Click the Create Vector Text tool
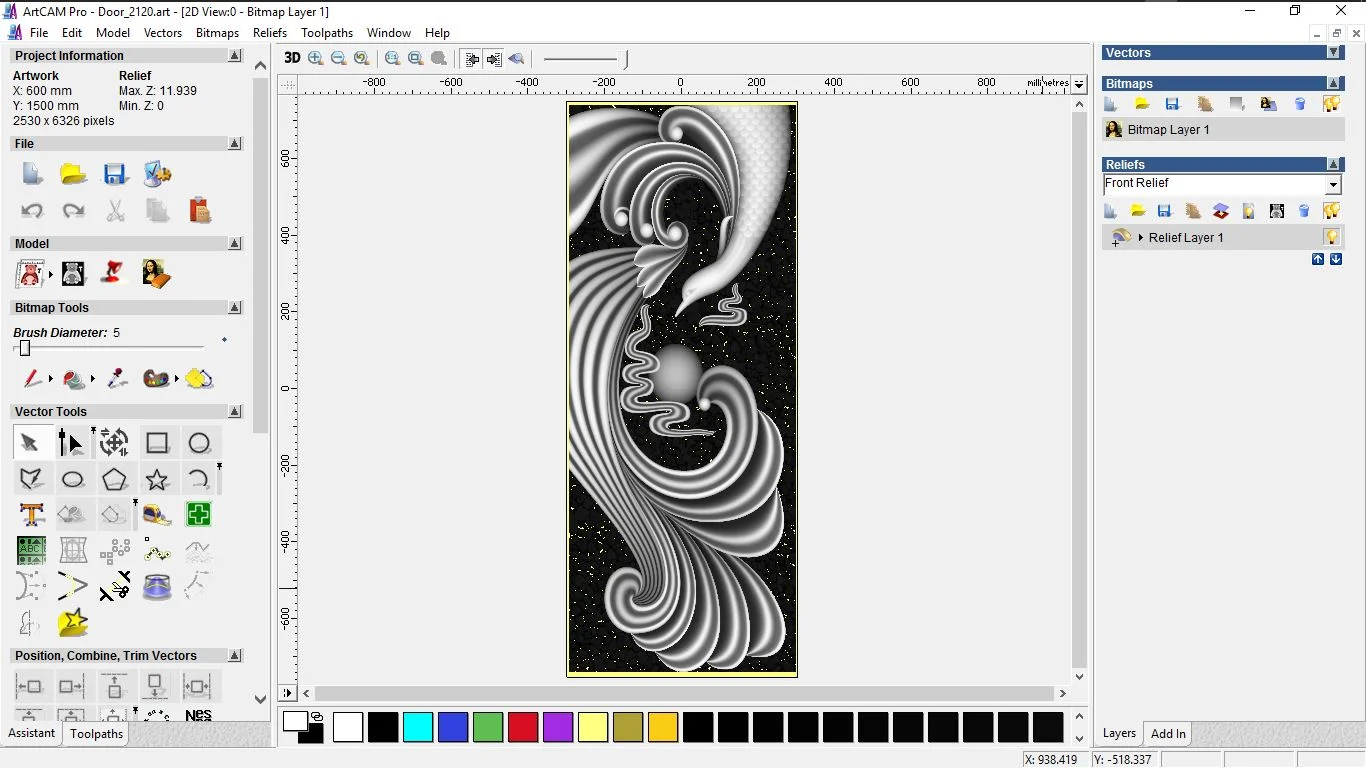 (32, 515)
